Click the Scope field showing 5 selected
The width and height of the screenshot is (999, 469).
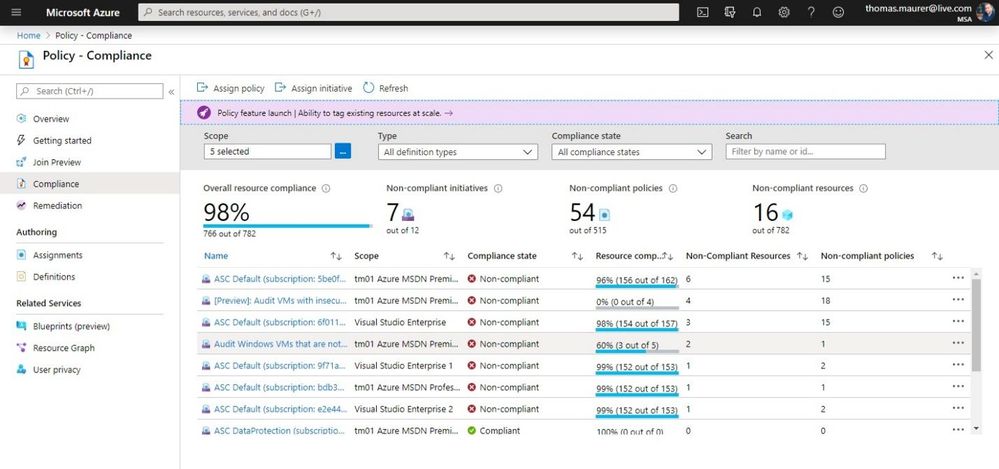tap(268, 152)
